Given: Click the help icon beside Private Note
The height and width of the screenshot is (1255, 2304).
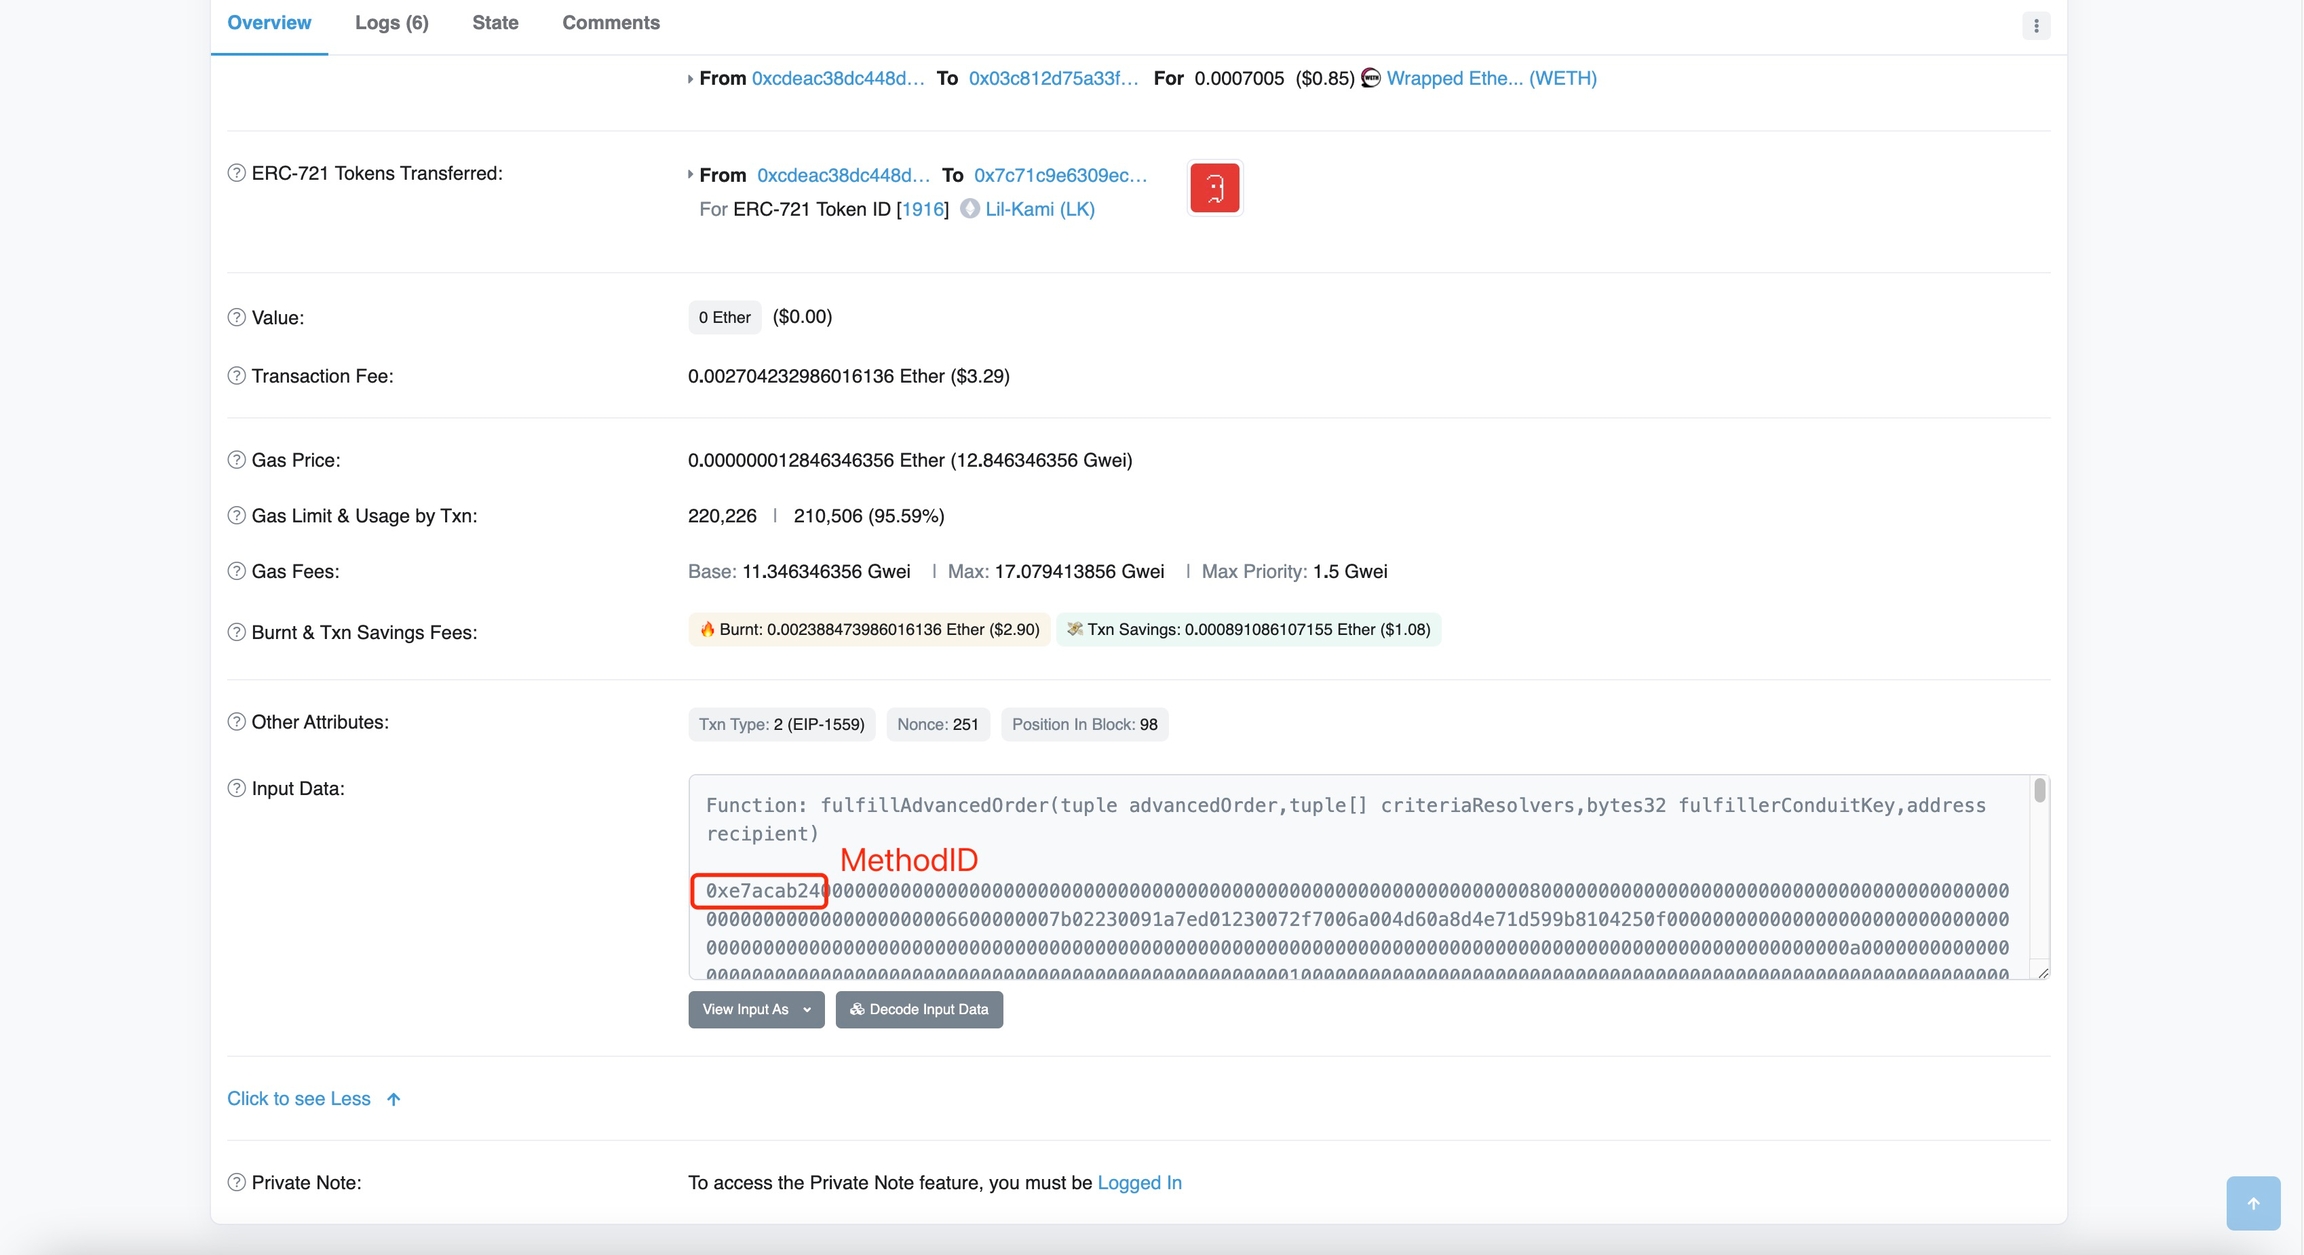Looking at the screenshot, I should click(x=236, y=1182).
